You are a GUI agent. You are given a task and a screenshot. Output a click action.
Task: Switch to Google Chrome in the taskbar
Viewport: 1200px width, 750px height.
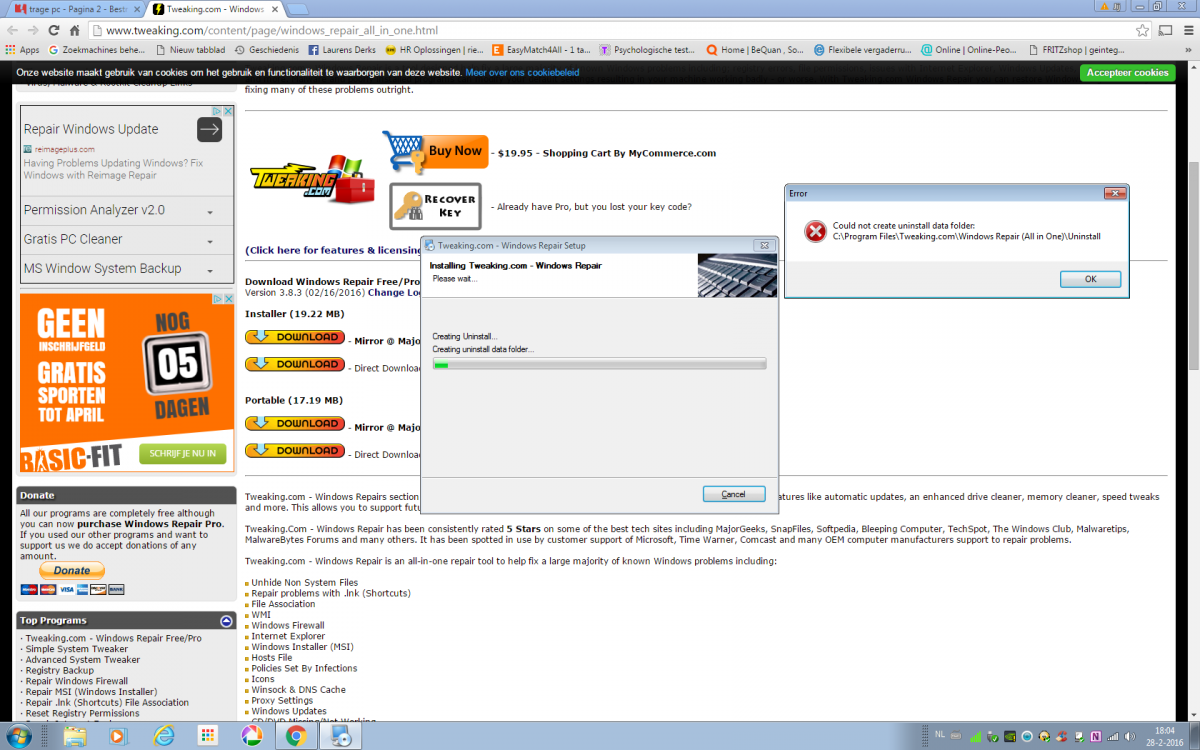click(296, 735)
